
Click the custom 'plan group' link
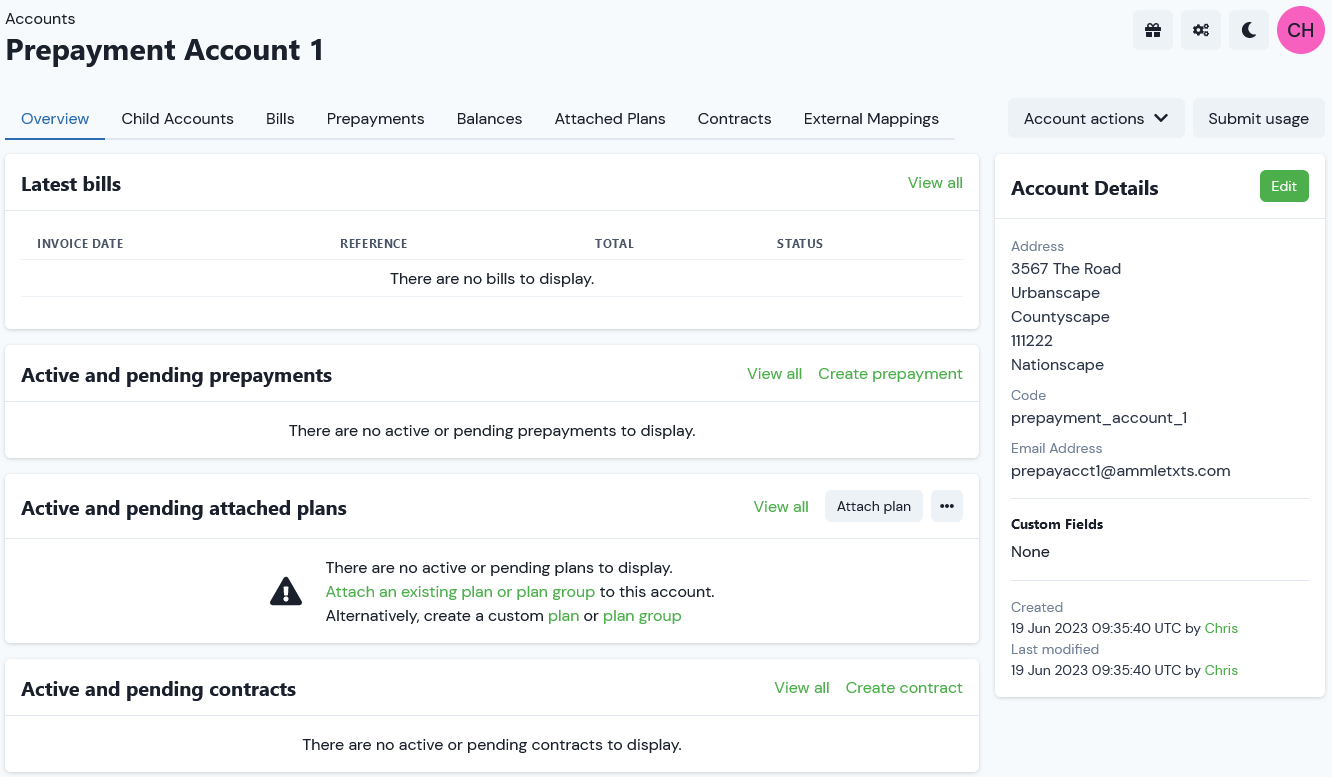(x=642, y=615)
